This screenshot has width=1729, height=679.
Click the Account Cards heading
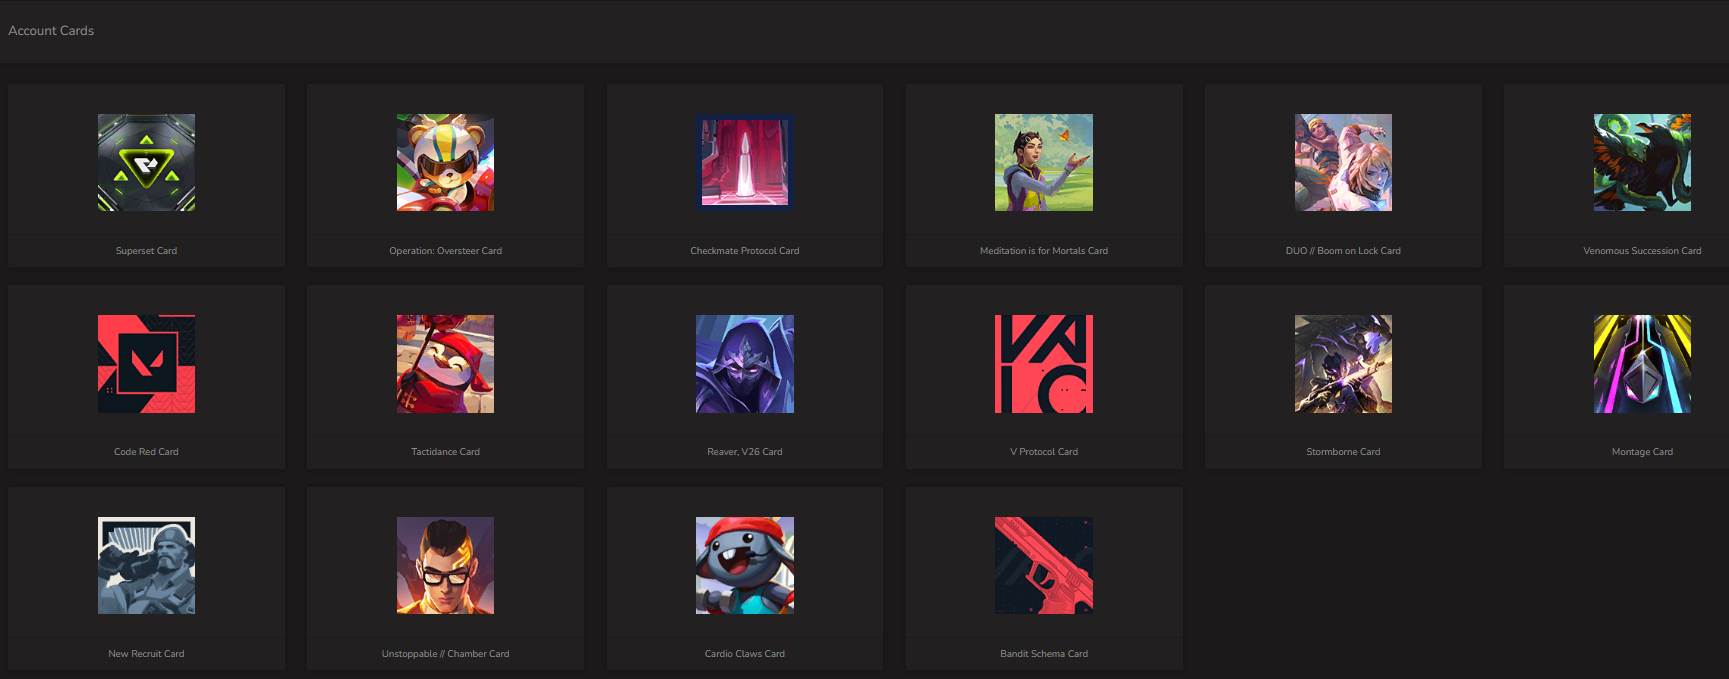point(51,31)
